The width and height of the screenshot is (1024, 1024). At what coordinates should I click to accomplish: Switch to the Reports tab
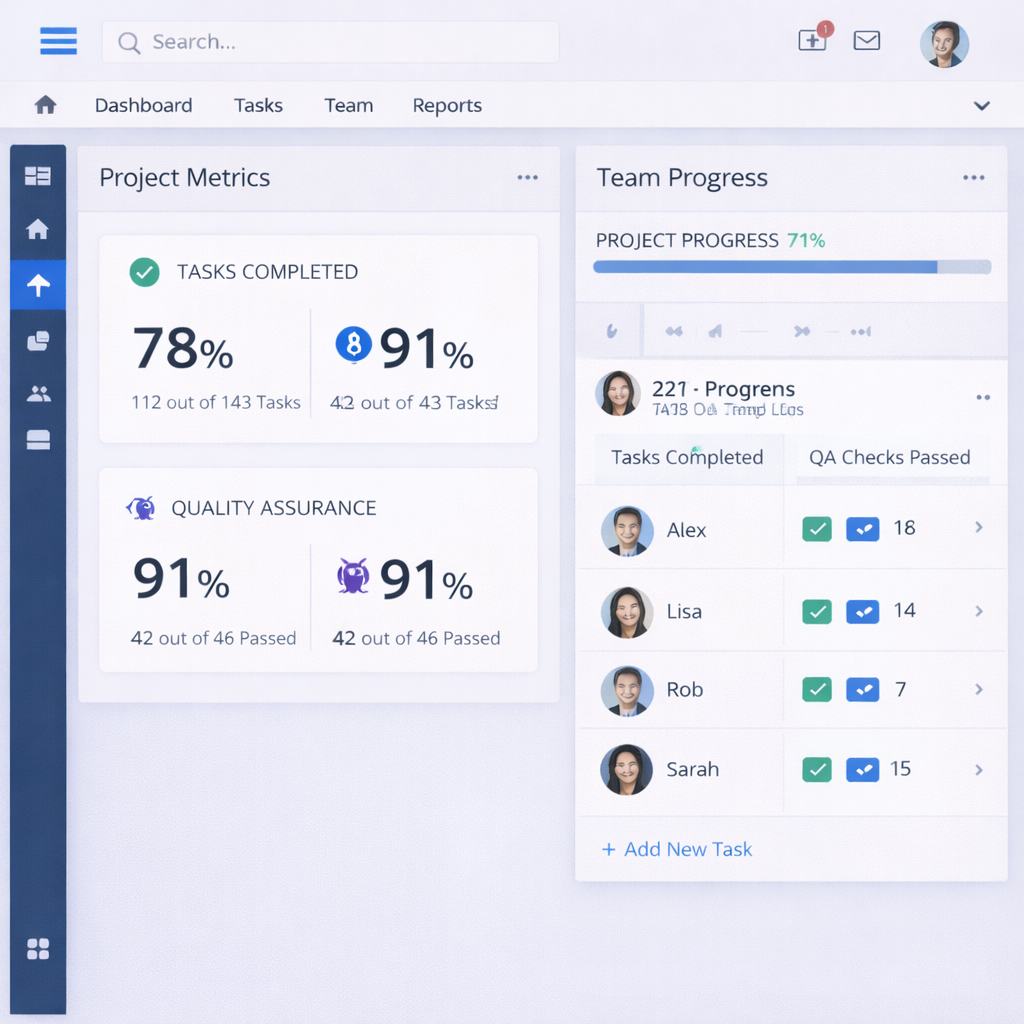point(447,106)
